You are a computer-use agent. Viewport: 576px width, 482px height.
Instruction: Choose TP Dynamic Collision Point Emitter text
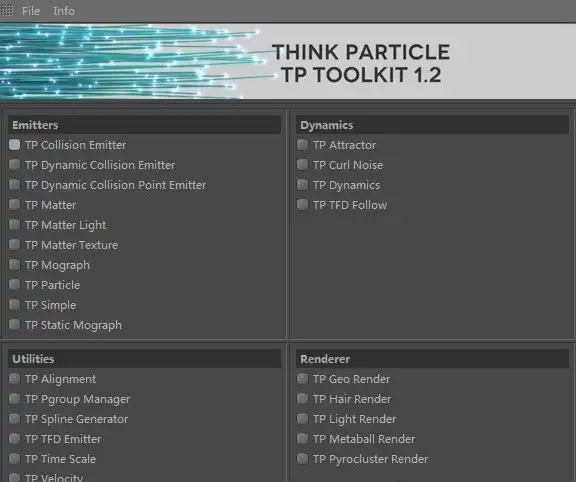(x=115, y=185)
